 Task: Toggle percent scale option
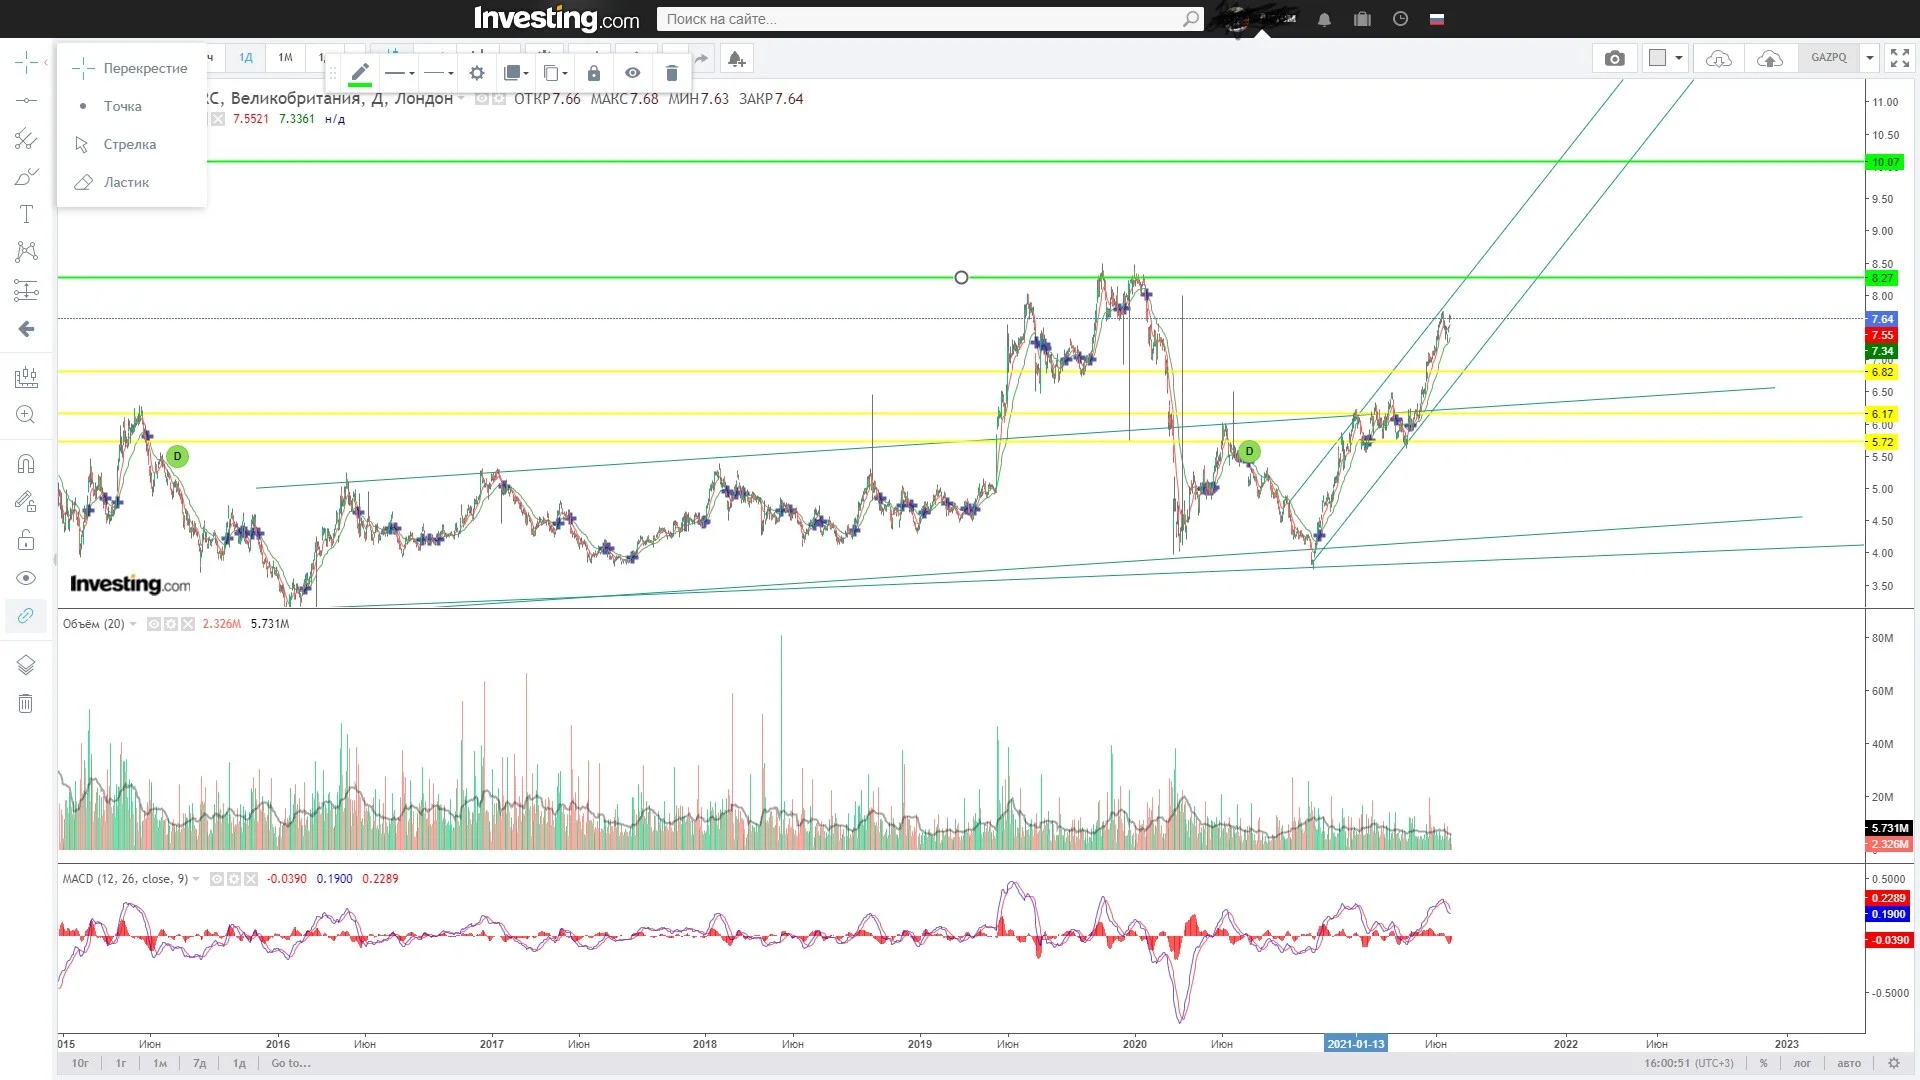pos(1764,1063)
